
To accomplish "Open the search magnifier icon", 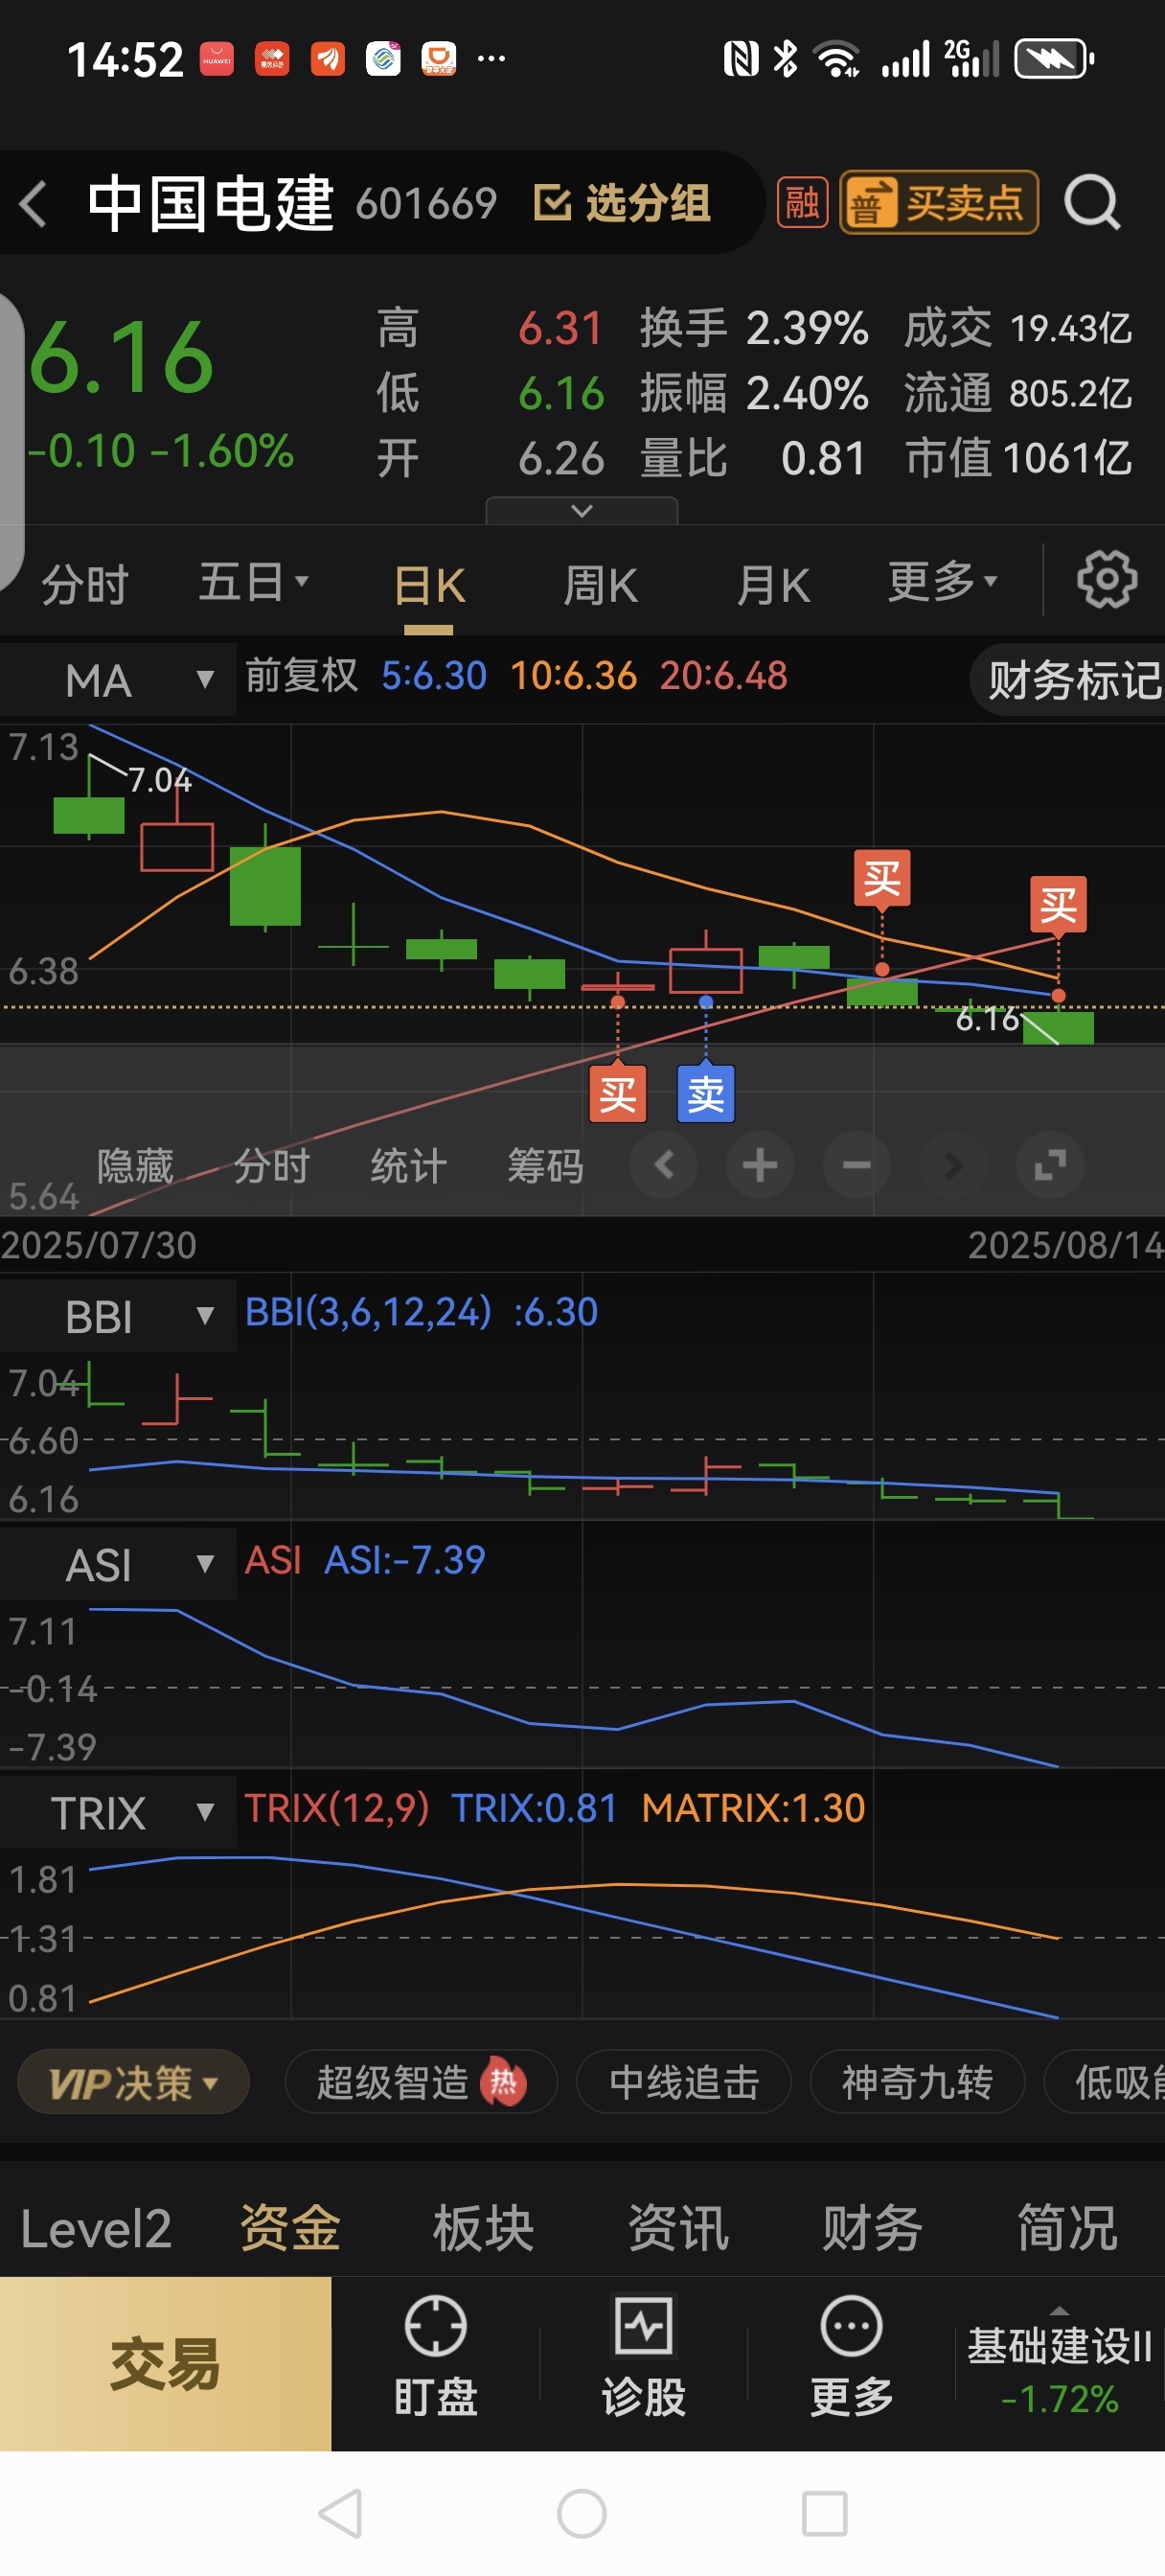I will [1092, 203].
